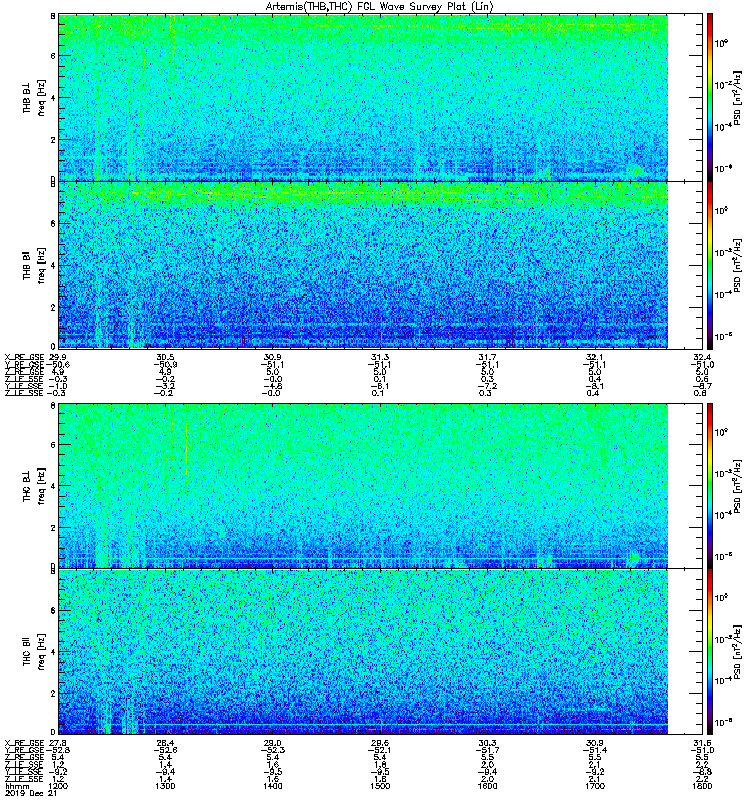Image resolution: width=750 pixels, height=800 pixels.
Task: Click the 6 Hz tick label of THC B∥ panel
Action: pyautogui.click(x=53, y=610)
